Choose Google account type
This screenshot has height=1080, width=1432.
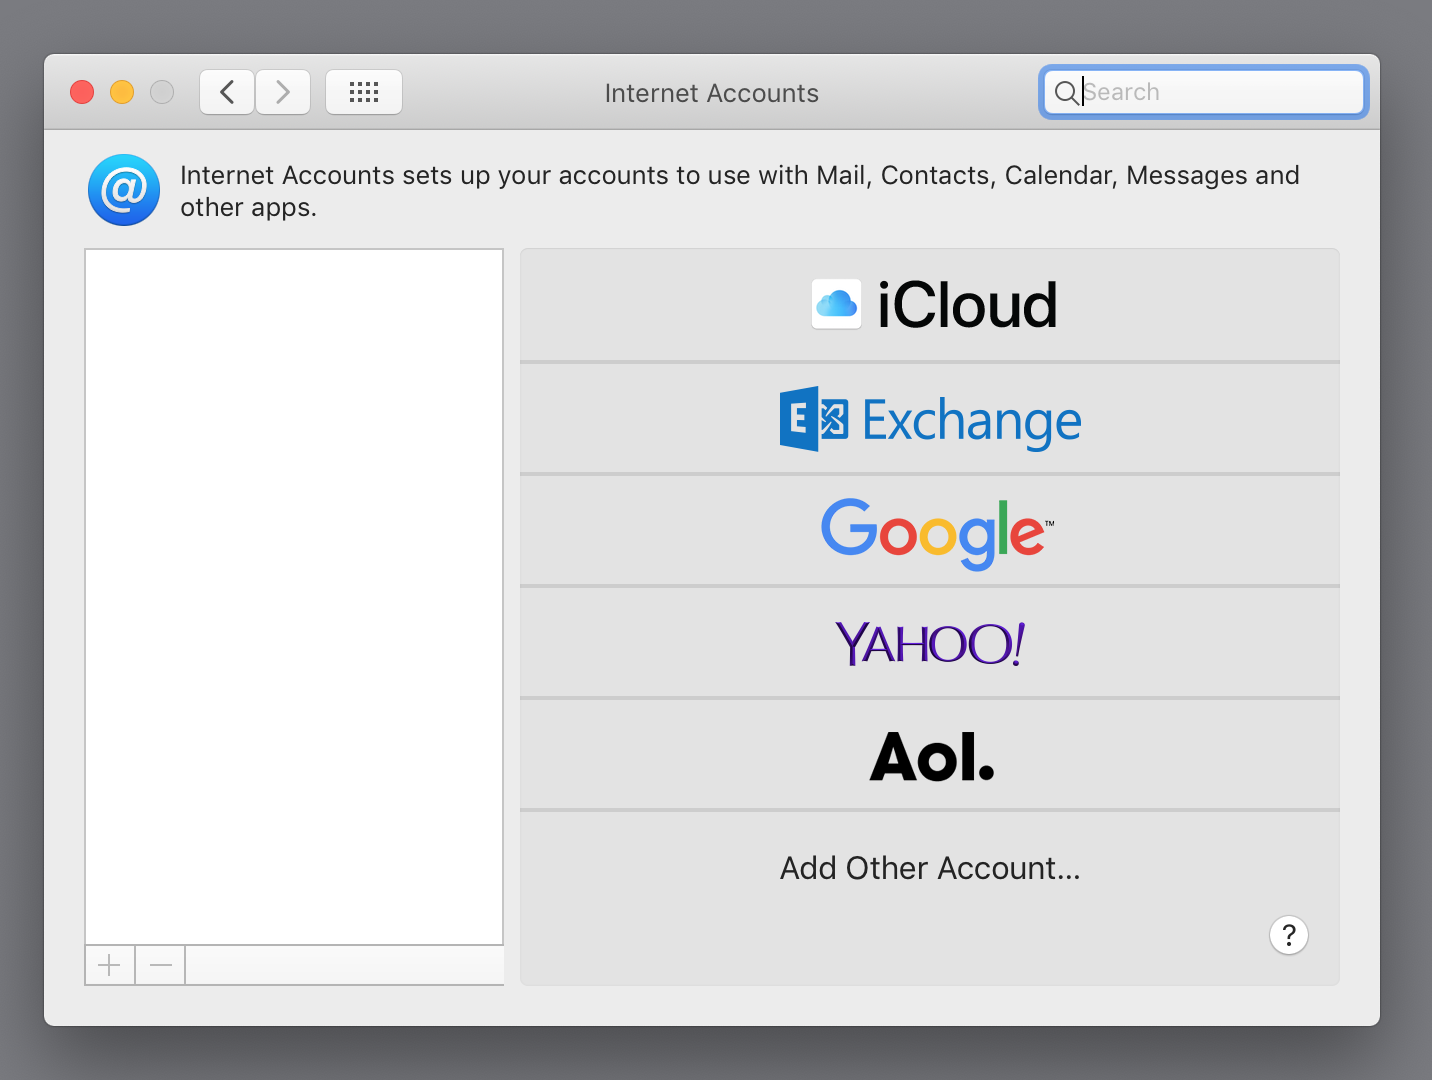[x=930, y=531]
